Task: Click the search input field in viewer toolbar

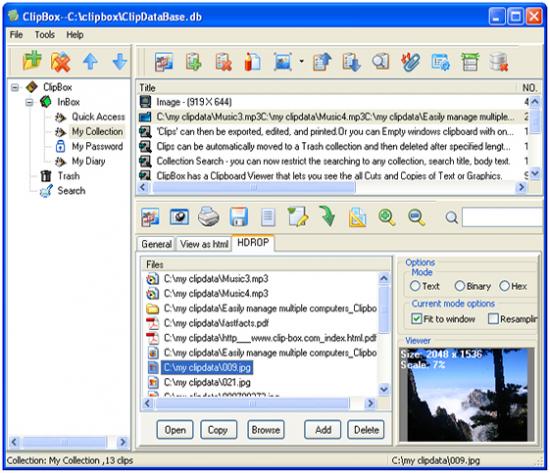Action: 502,217
